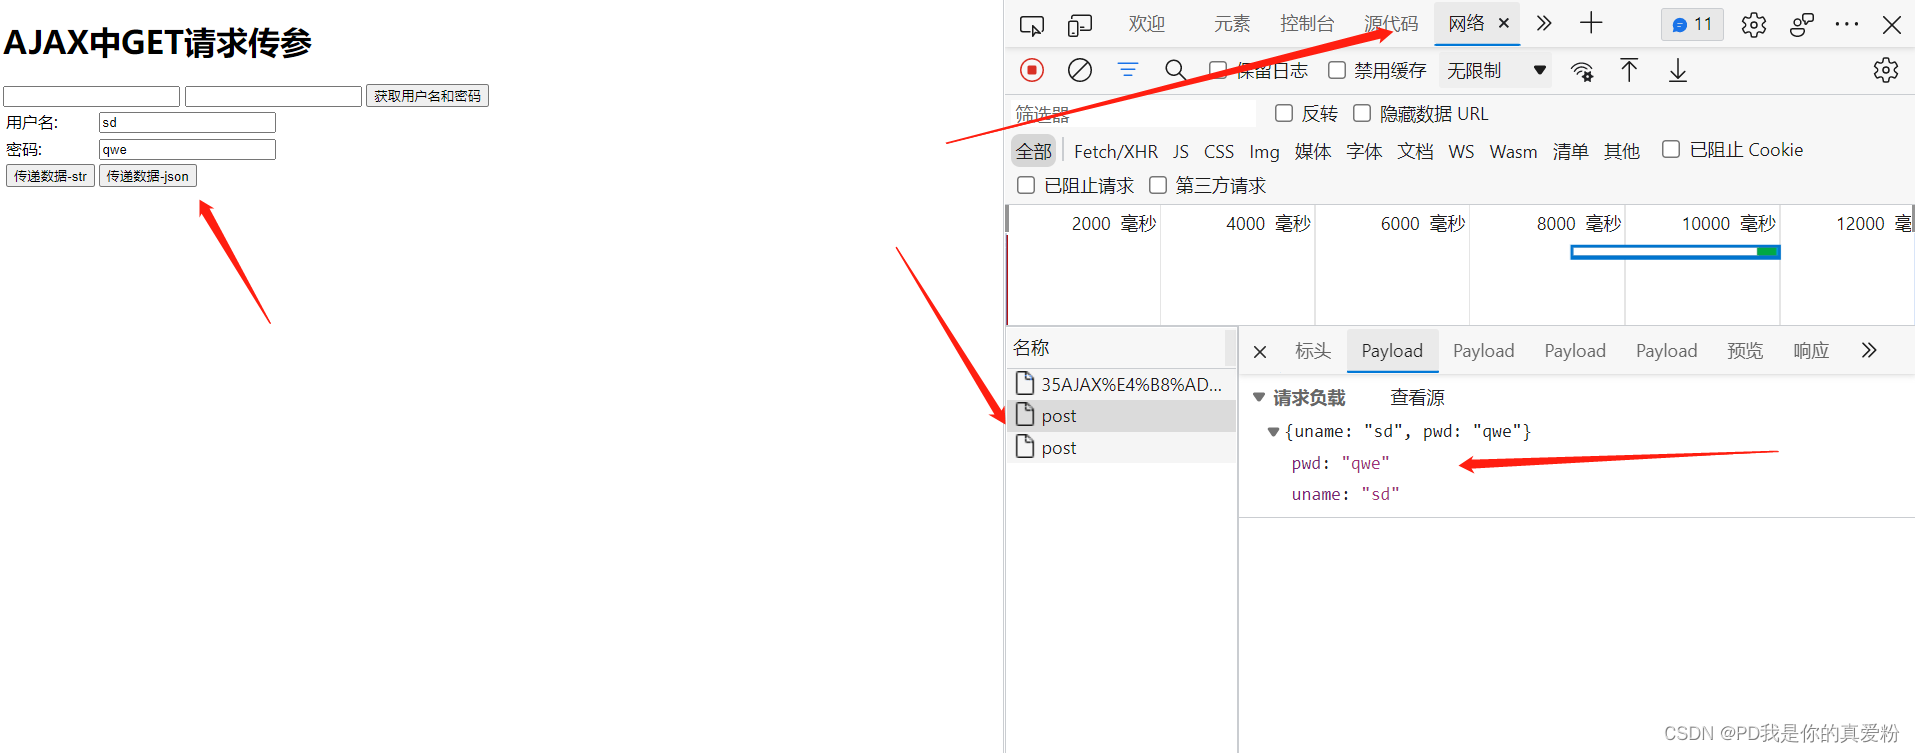1915x753 pixels.
Task: Show more DevTools tabs chevron
Action: [x=1544, y=23]
